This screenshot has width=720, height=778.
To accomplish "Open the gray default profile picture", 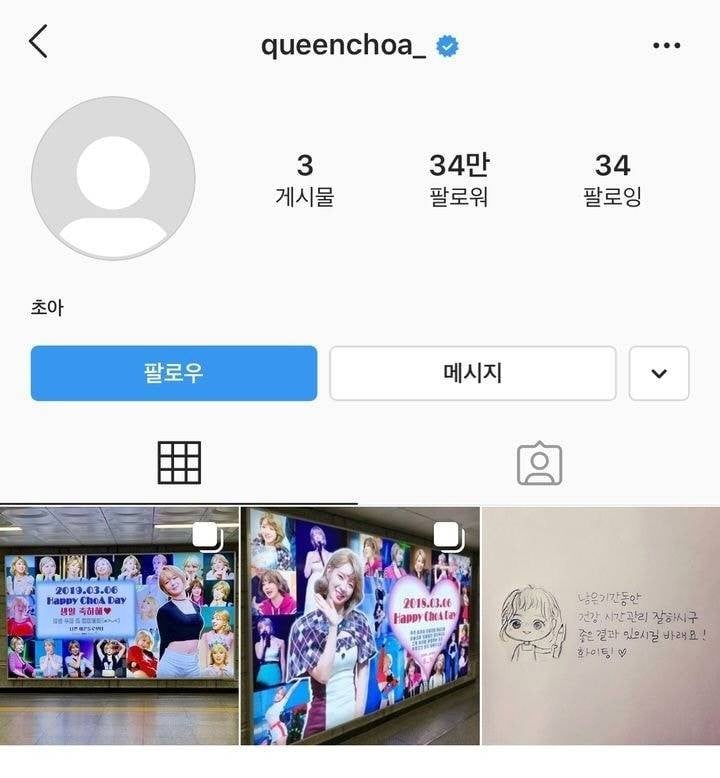I will pos(113,178).
